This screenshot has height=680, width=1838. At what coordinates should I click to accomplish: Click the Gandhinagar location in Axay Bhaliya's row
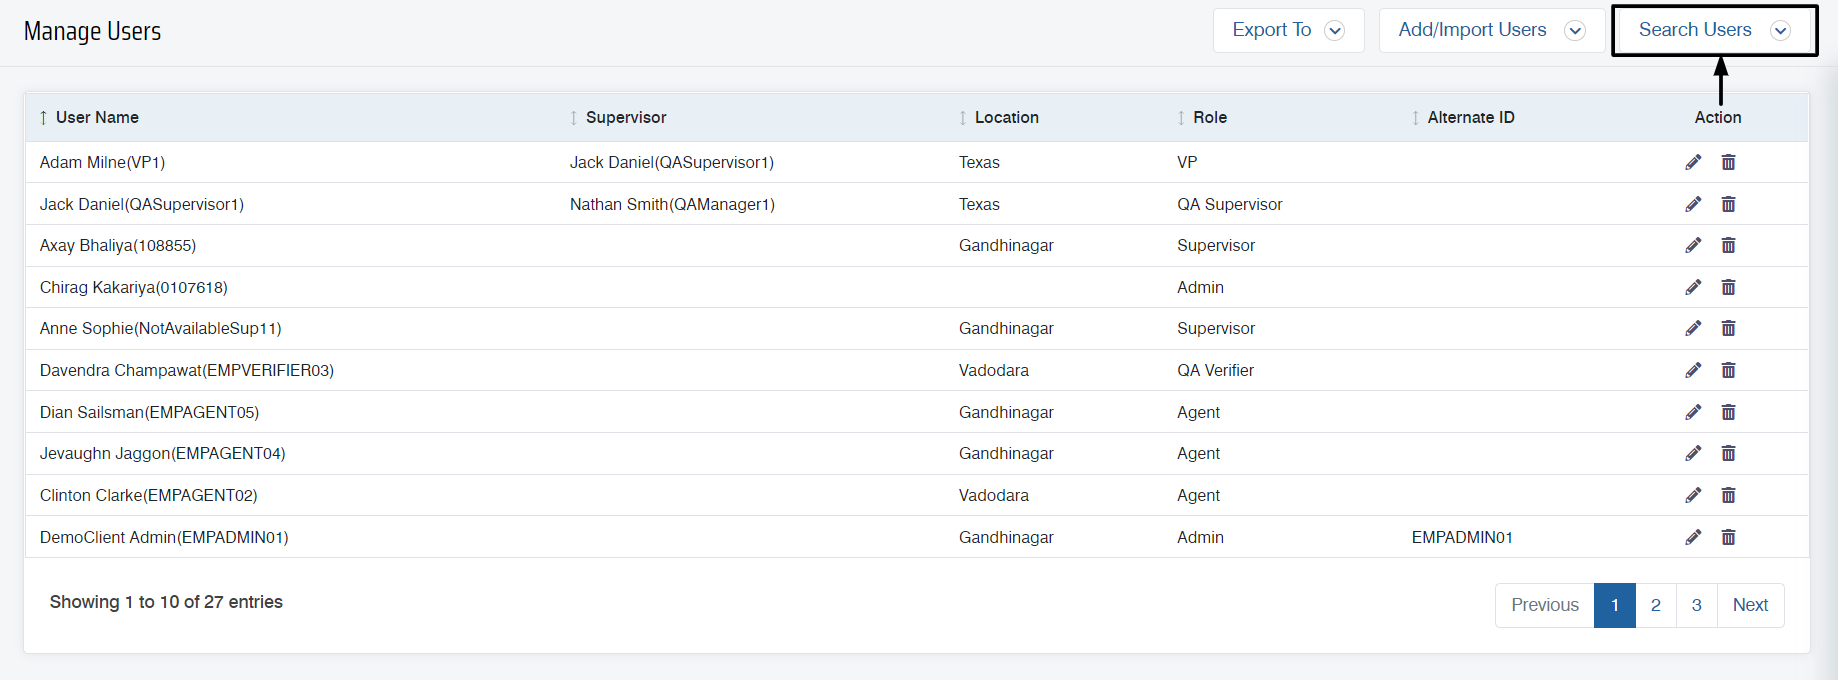(x=1006, y=245)
